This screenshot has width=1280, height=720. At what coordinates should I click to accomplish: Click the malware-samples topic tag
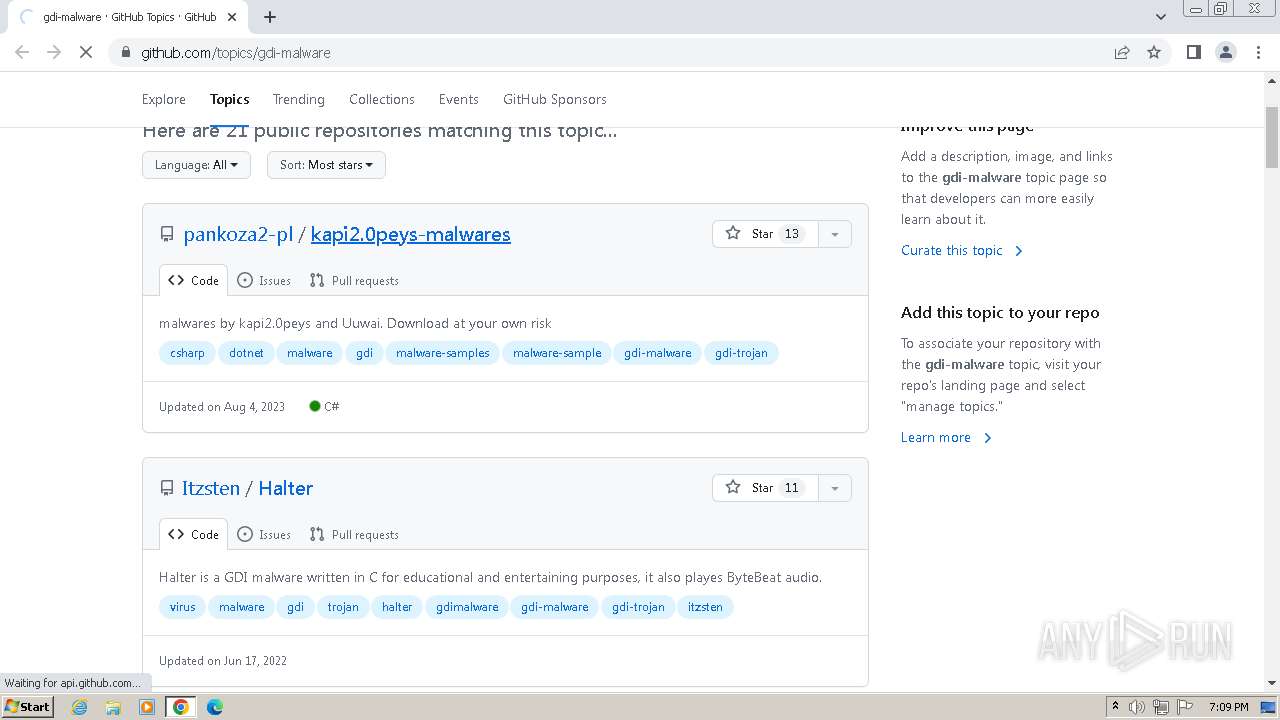[x=443, y=353]
